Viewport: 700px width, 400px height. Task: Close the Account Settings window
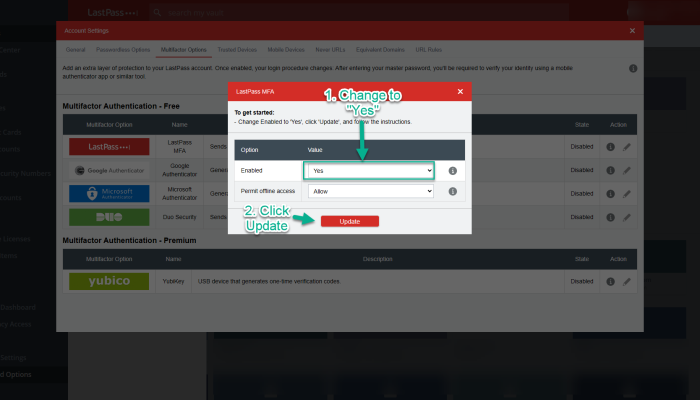pyautogui.click(x=632, y=31)
